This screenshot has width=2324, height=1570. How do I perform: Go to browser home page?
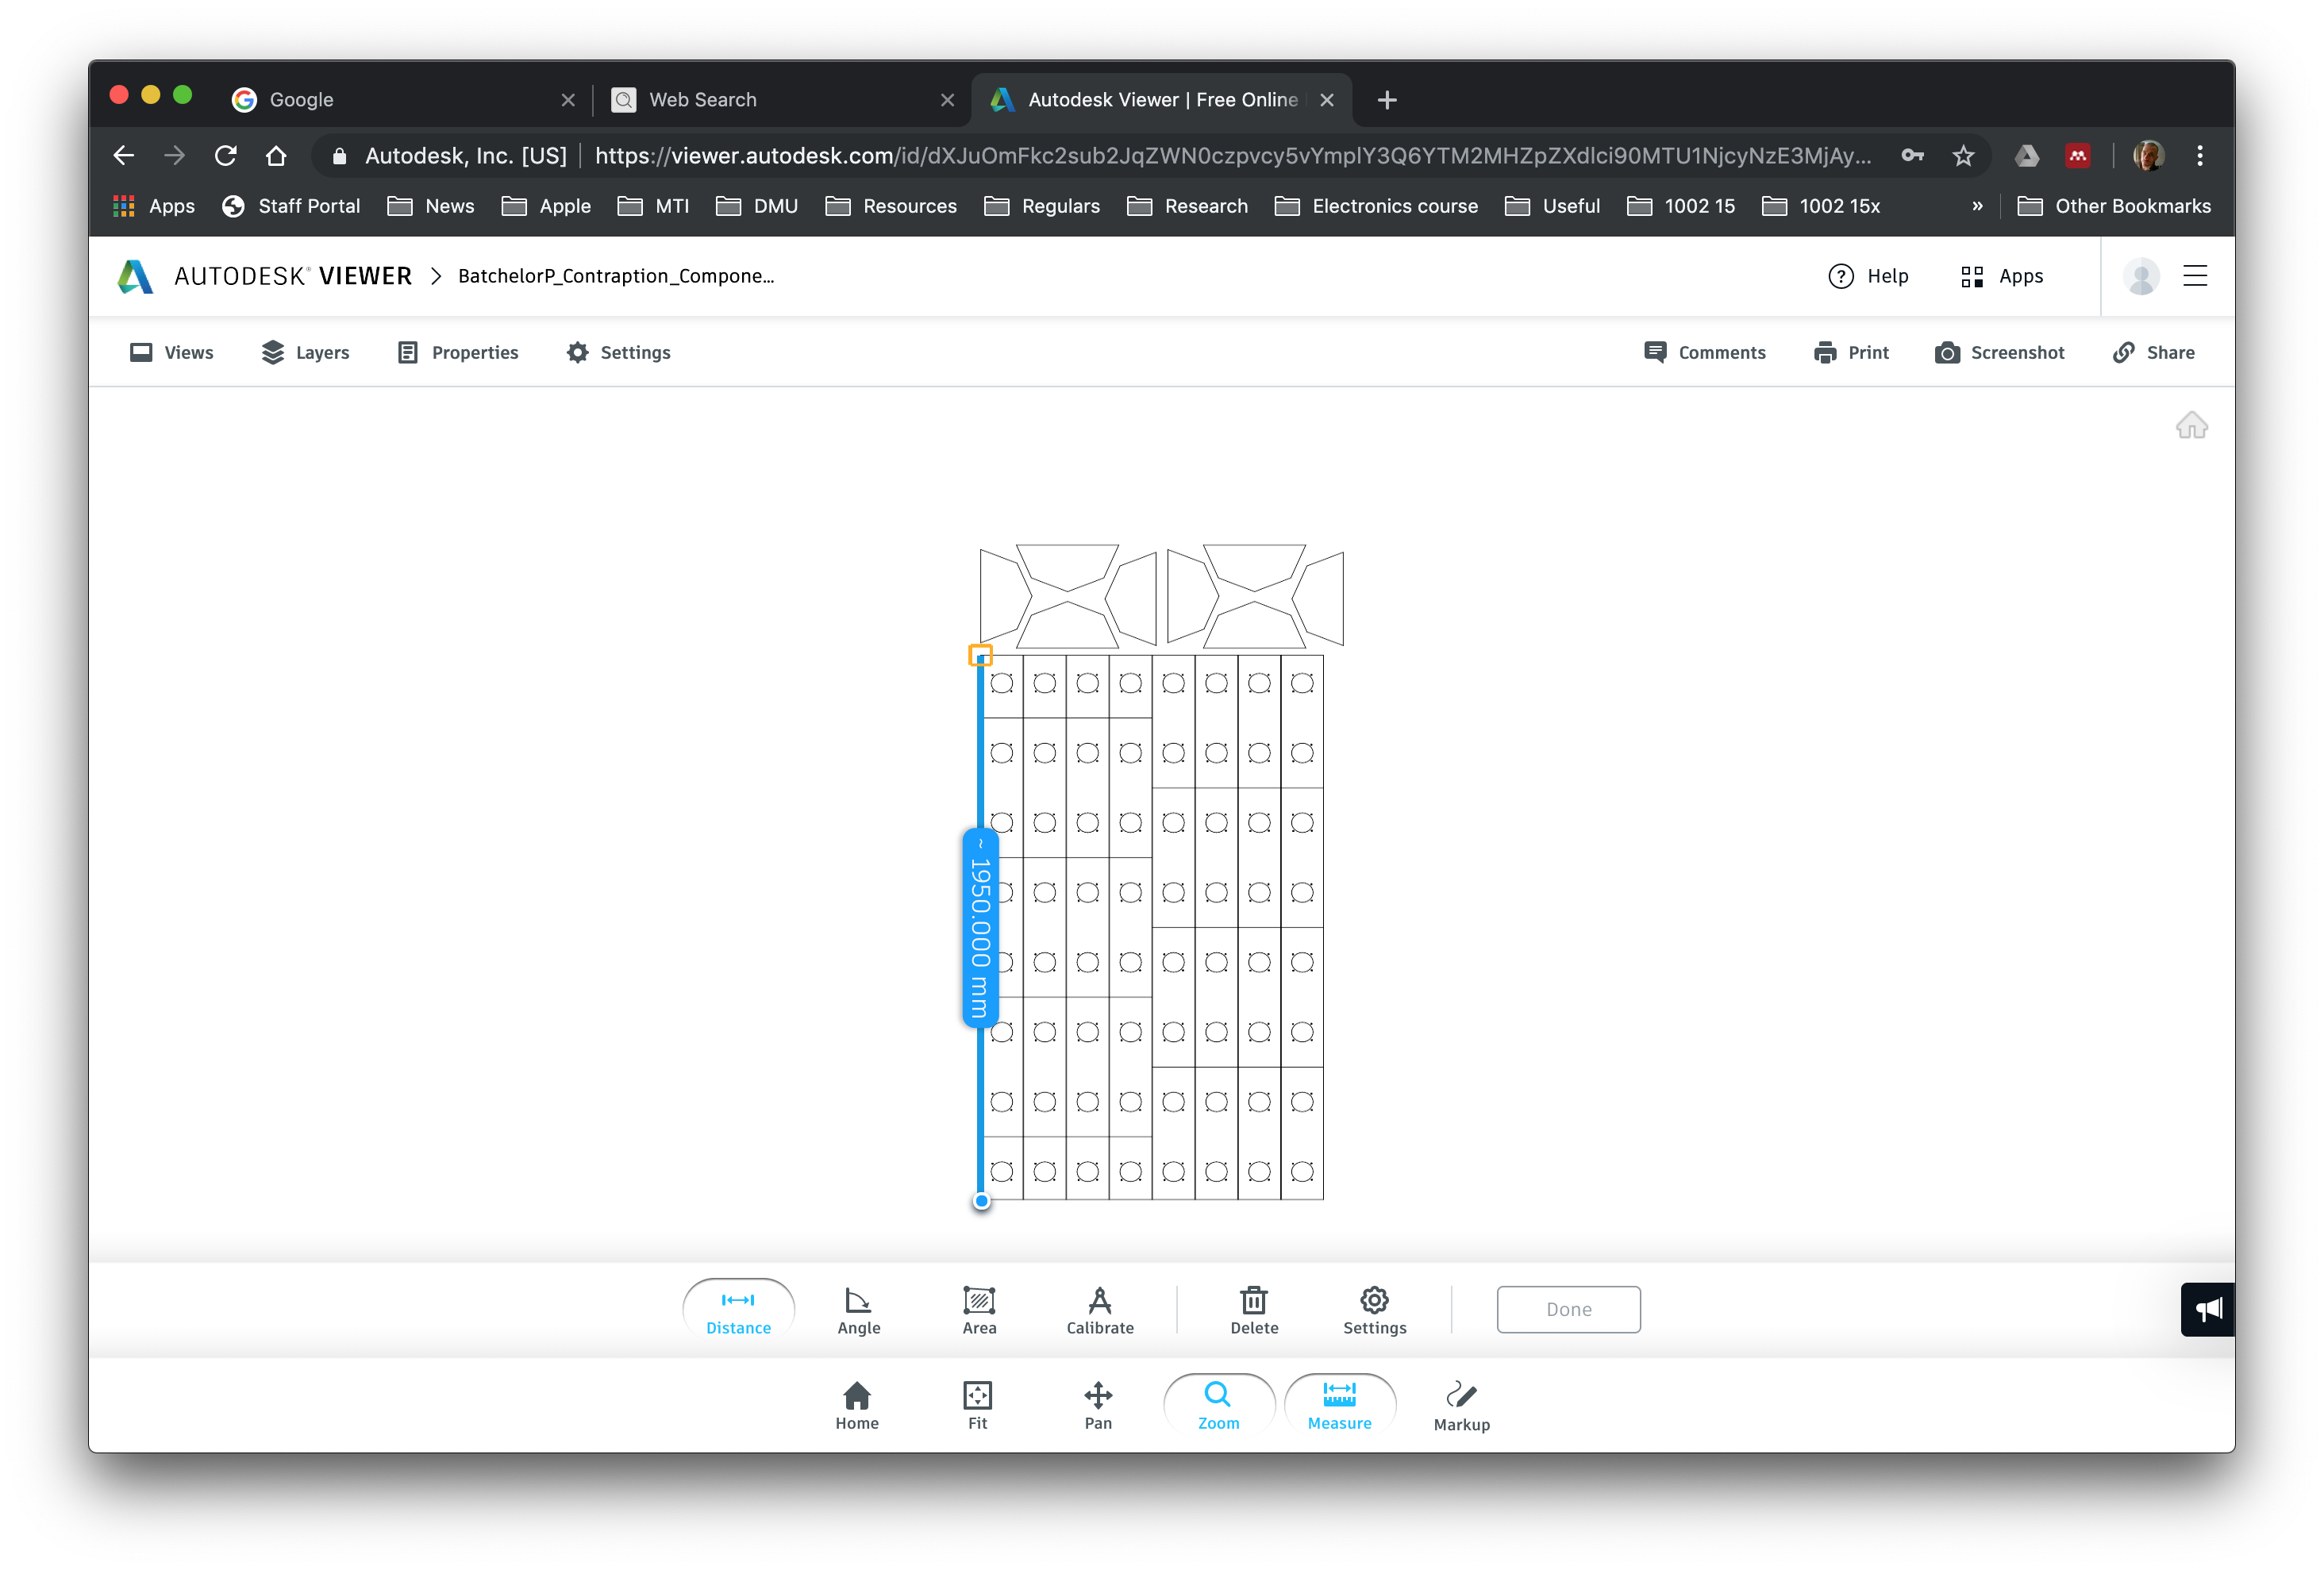(x=276, y=155)
